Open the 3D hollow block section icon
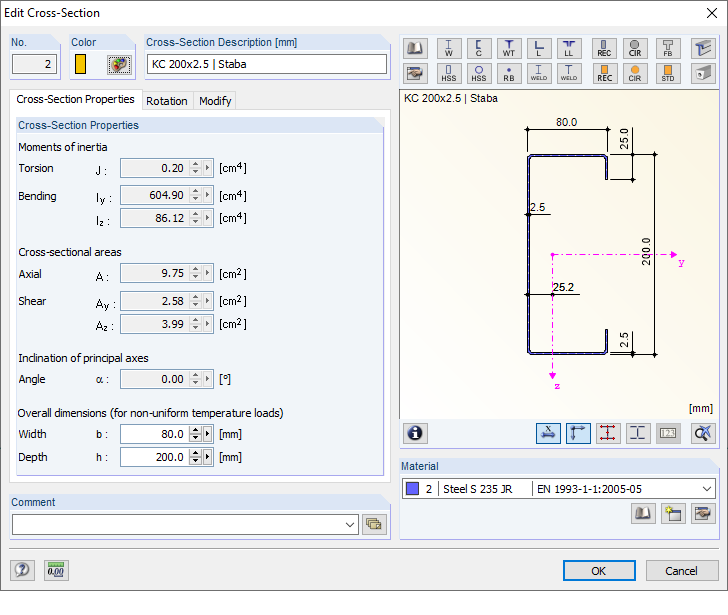Image resolution: width=728 pixels, height=615 pixels. click(x=703, y=73)
